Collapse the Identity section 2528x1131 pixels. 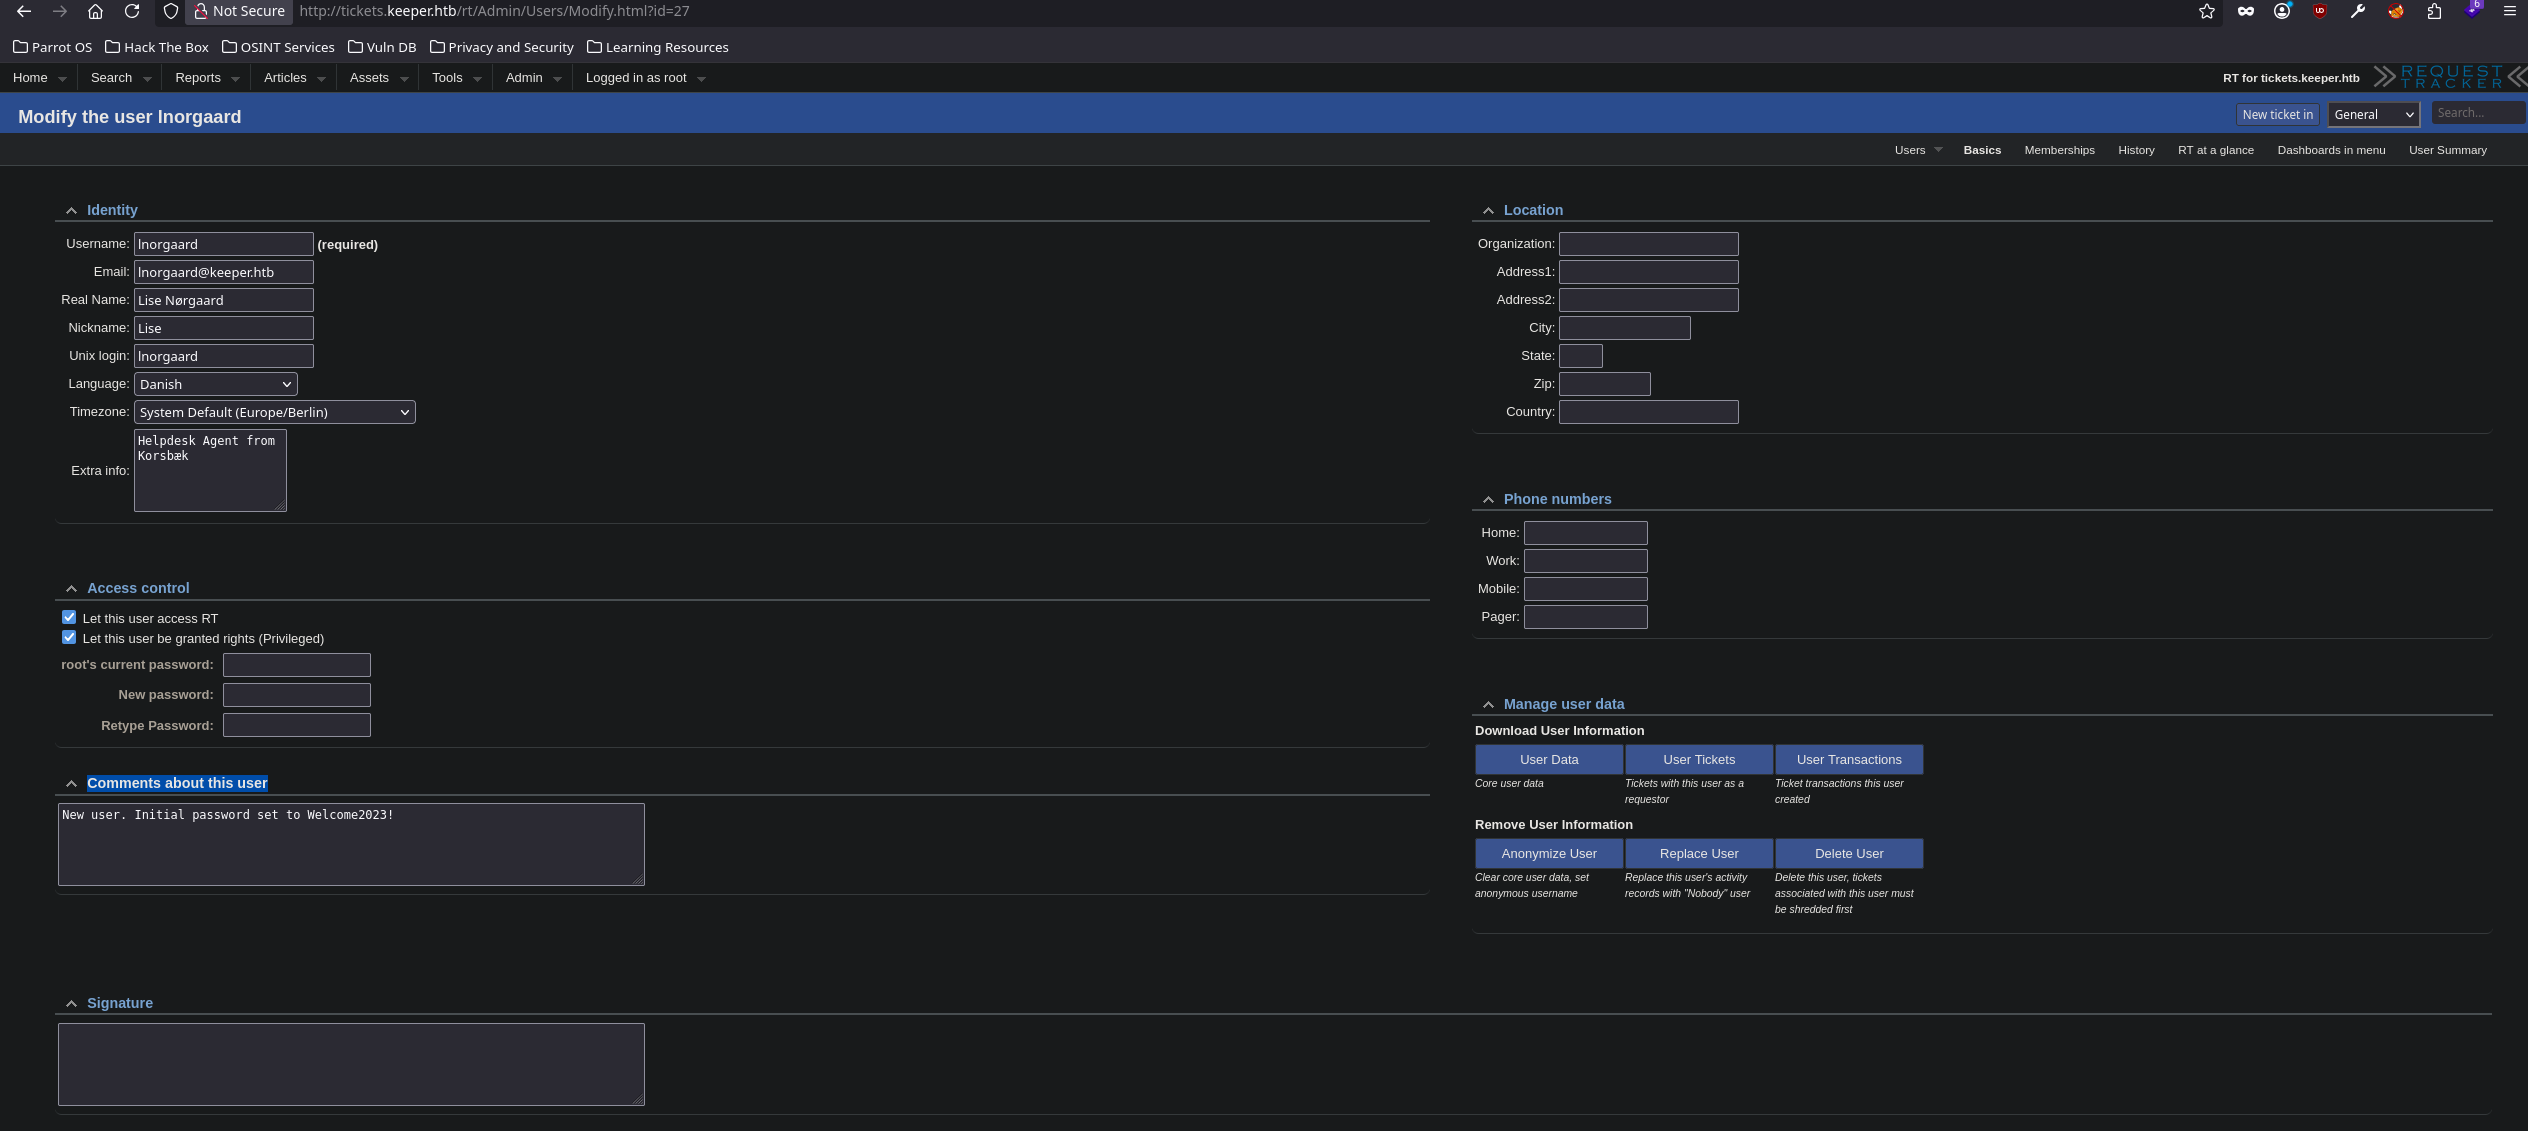(71, 210)
